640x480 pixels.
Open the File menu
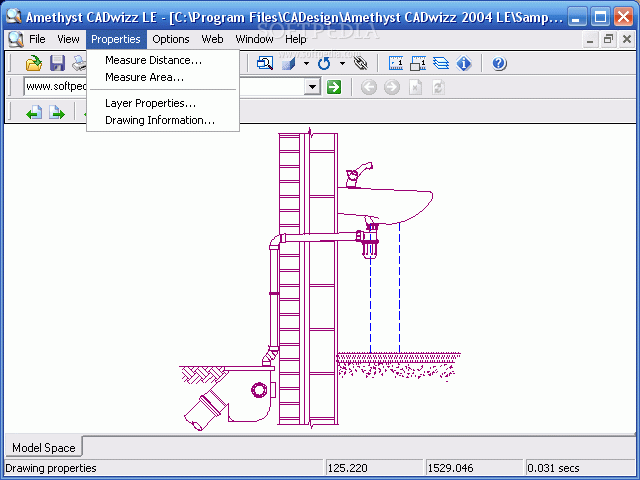click(x=37, y=39)
